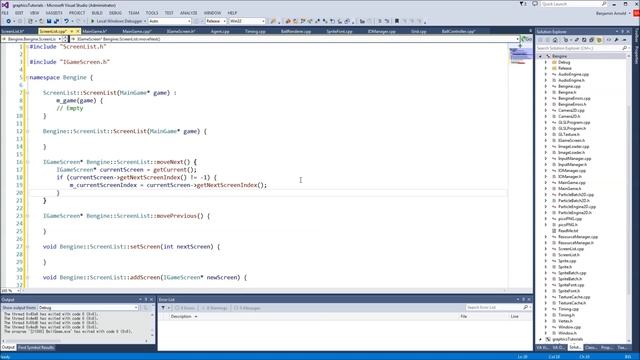Click the Search Error List field
This screenshot has width=640, height=360.
497,307
